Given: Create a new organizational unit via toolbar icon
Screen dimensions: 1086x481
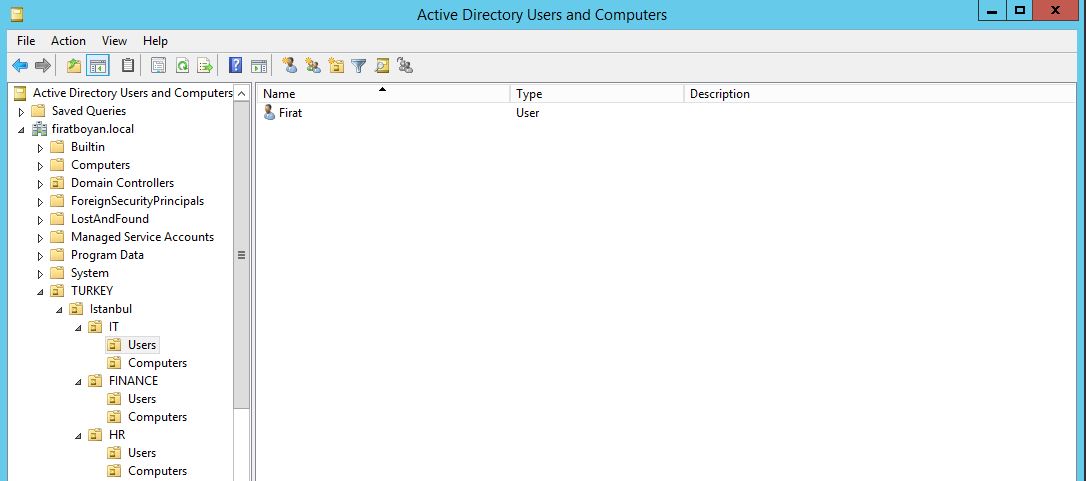Looking at the screenshot, I should (336, 66).
